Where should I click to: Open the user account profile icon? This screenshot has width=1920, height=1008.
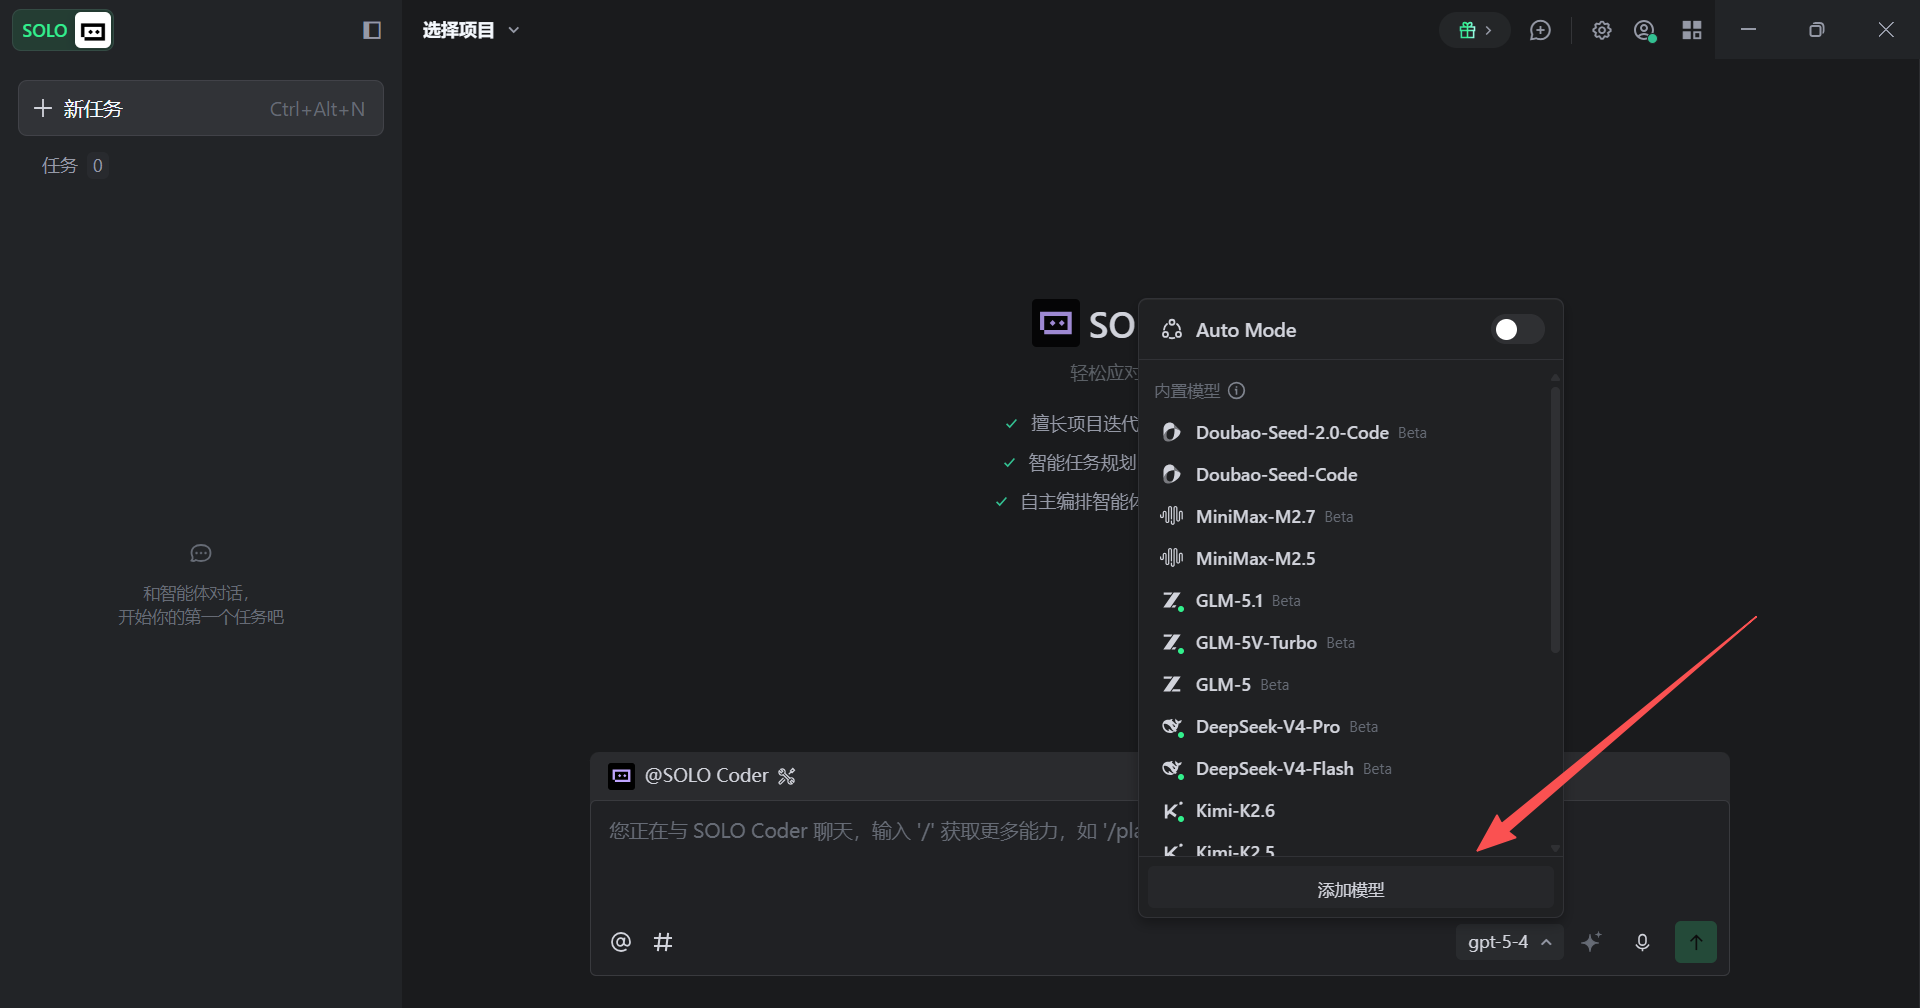tap(1645, 30)
